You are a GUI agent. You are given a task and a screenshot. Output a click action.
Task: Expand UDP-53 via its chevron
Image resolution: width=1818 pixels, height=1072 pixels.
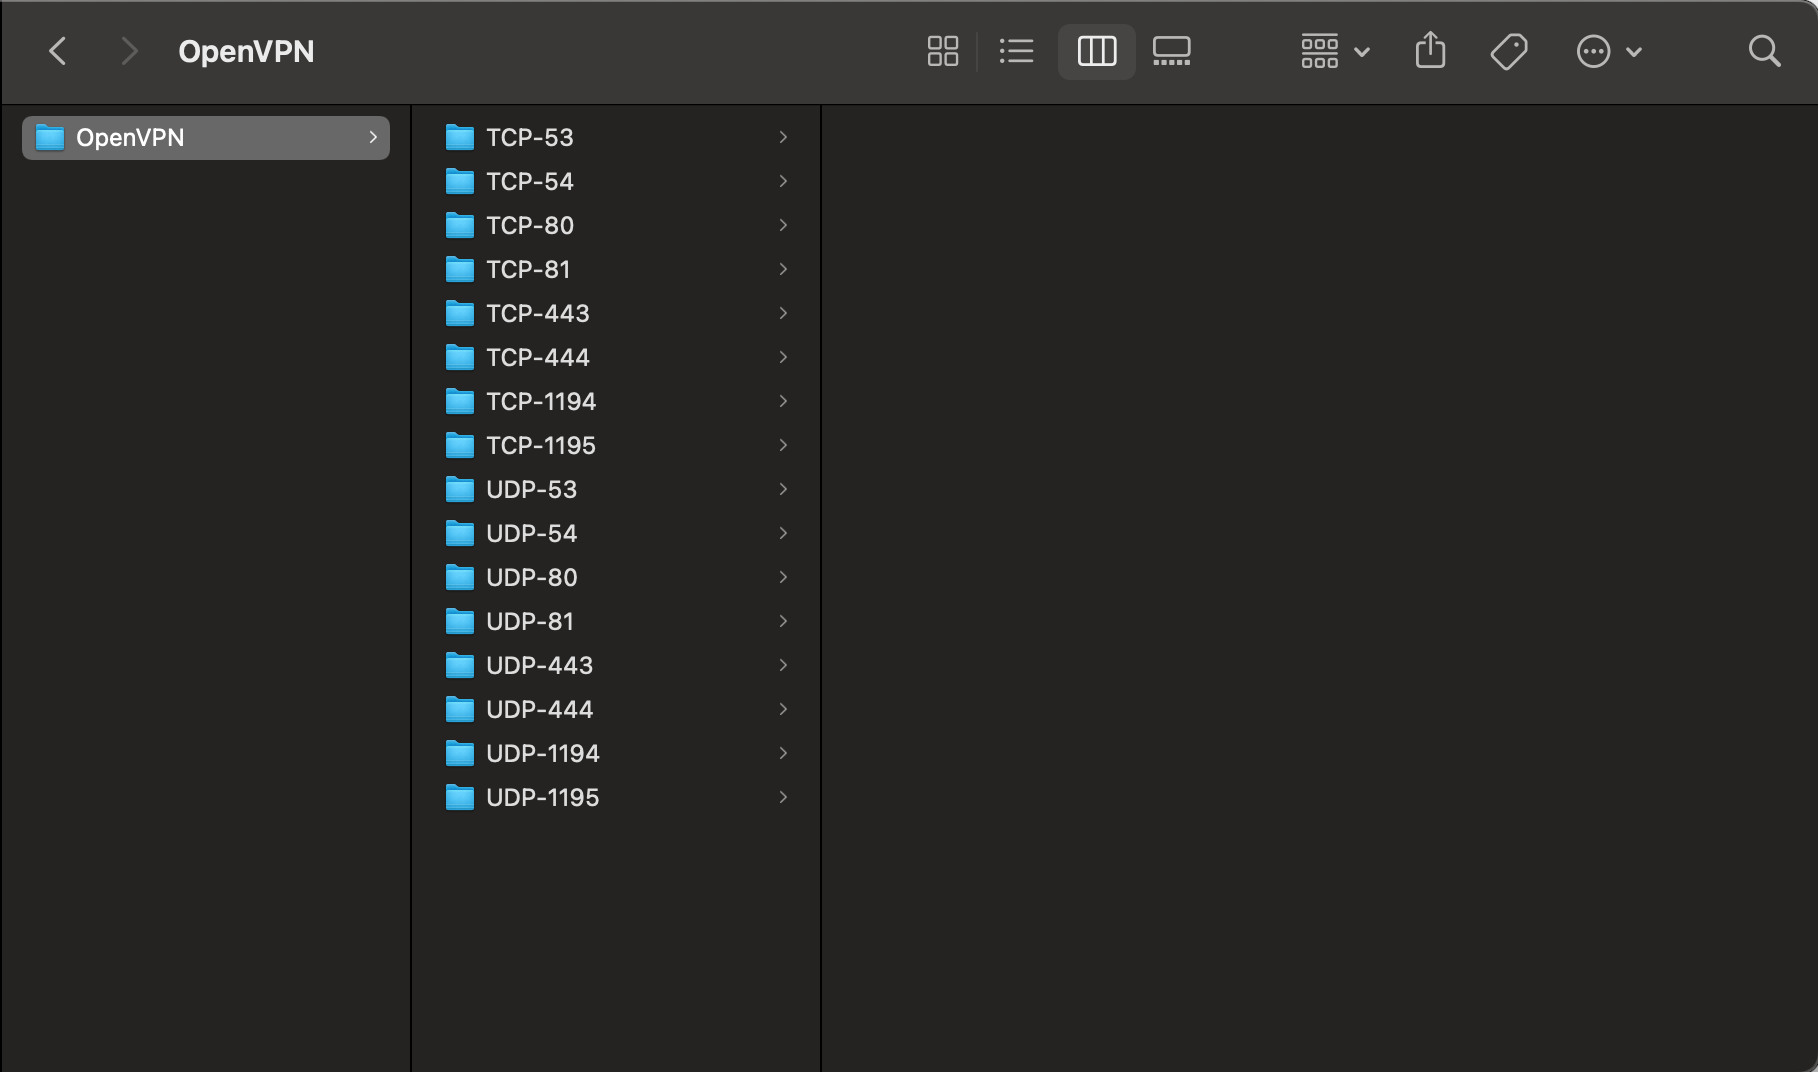click(783, 489)
